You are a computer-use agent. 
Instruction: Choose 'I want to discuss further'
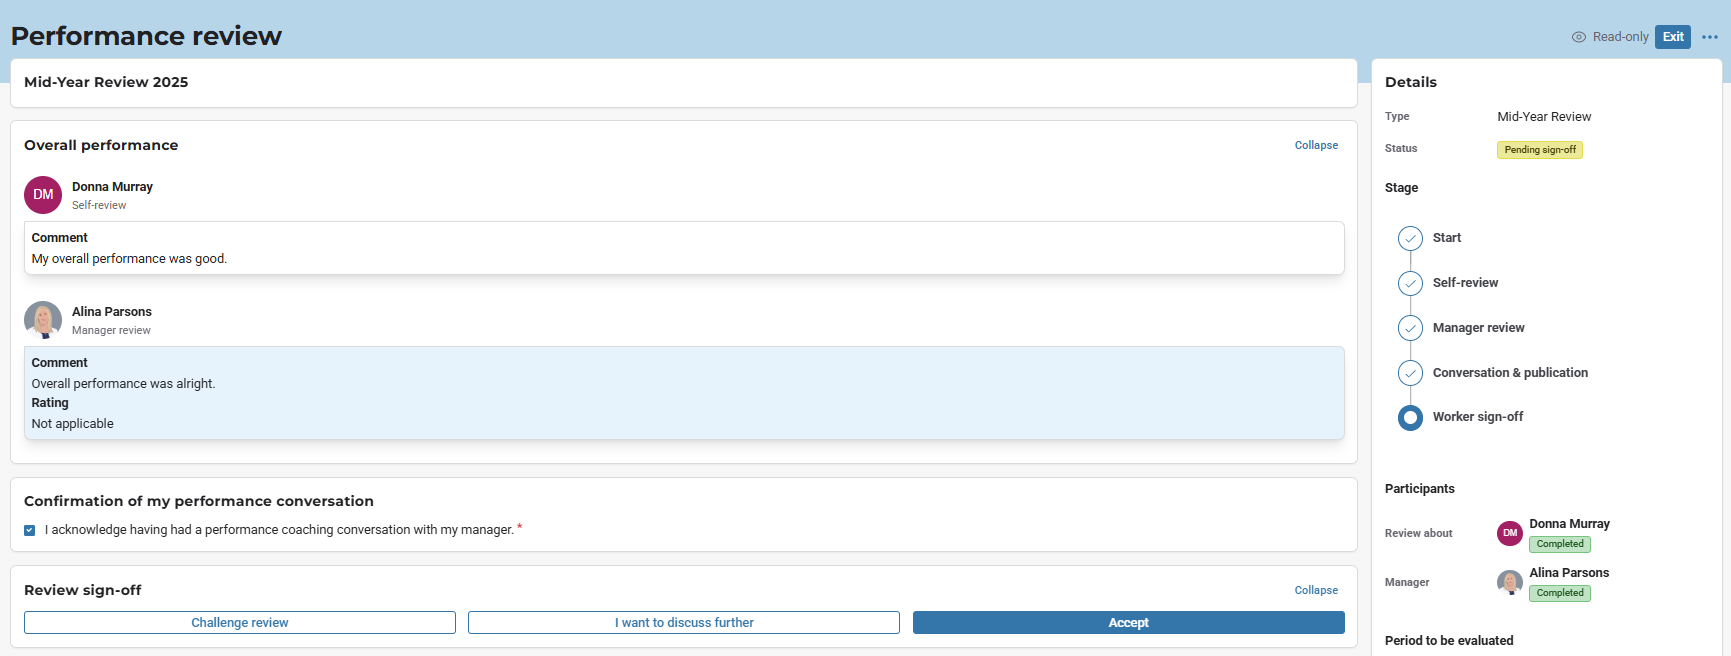pyautogui.click(x=684, y=623)
